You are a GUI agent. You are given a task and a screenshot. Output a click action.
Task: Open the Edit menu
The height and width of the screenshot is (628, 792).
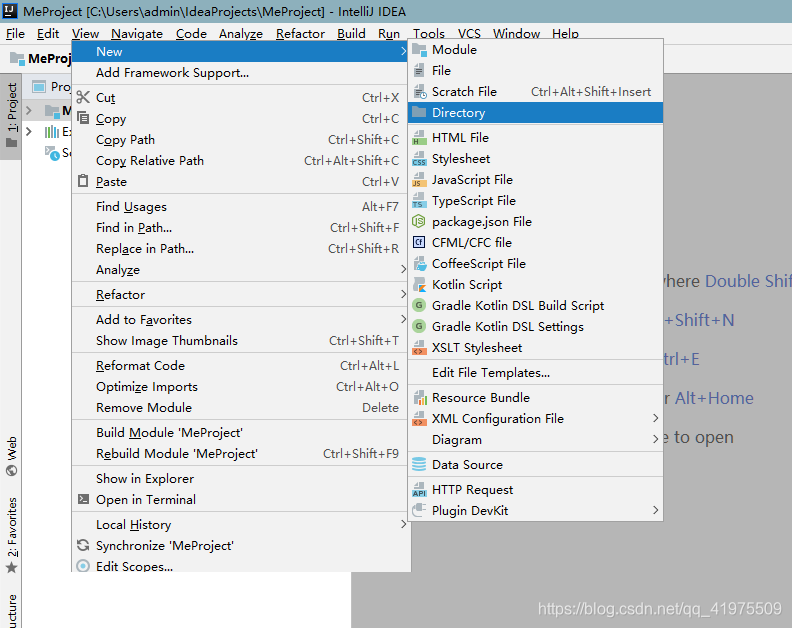pos(48,34)
